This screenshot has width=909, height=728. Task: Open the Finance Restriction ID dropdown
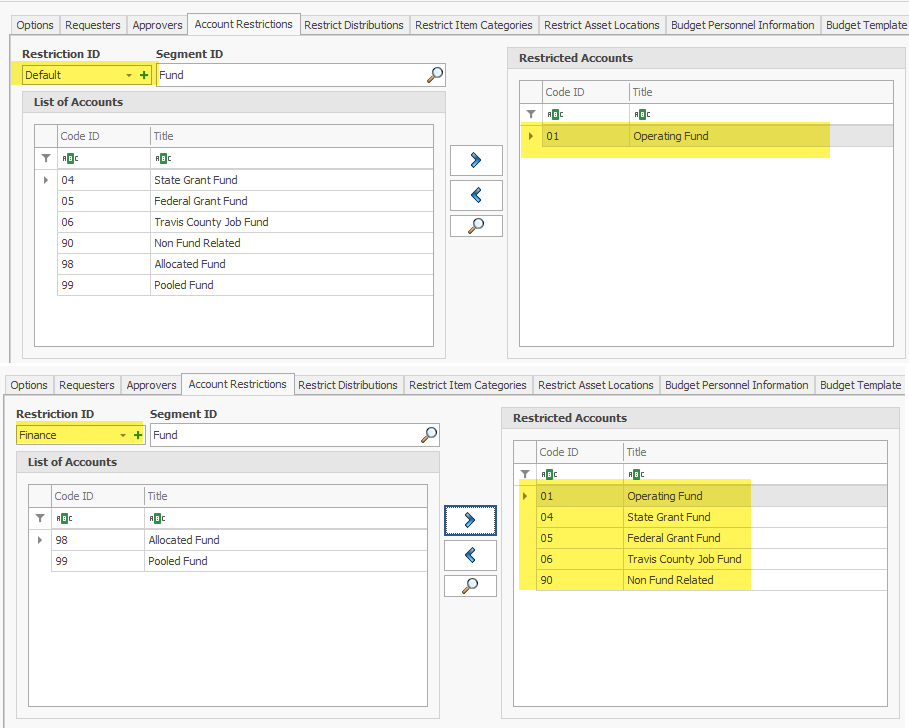123,435
